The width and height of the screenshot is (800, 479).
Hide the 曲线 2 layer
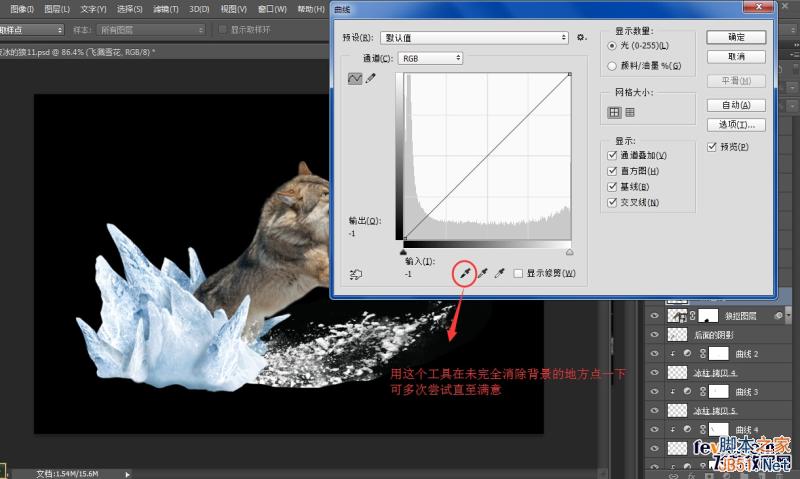[655, 354]
